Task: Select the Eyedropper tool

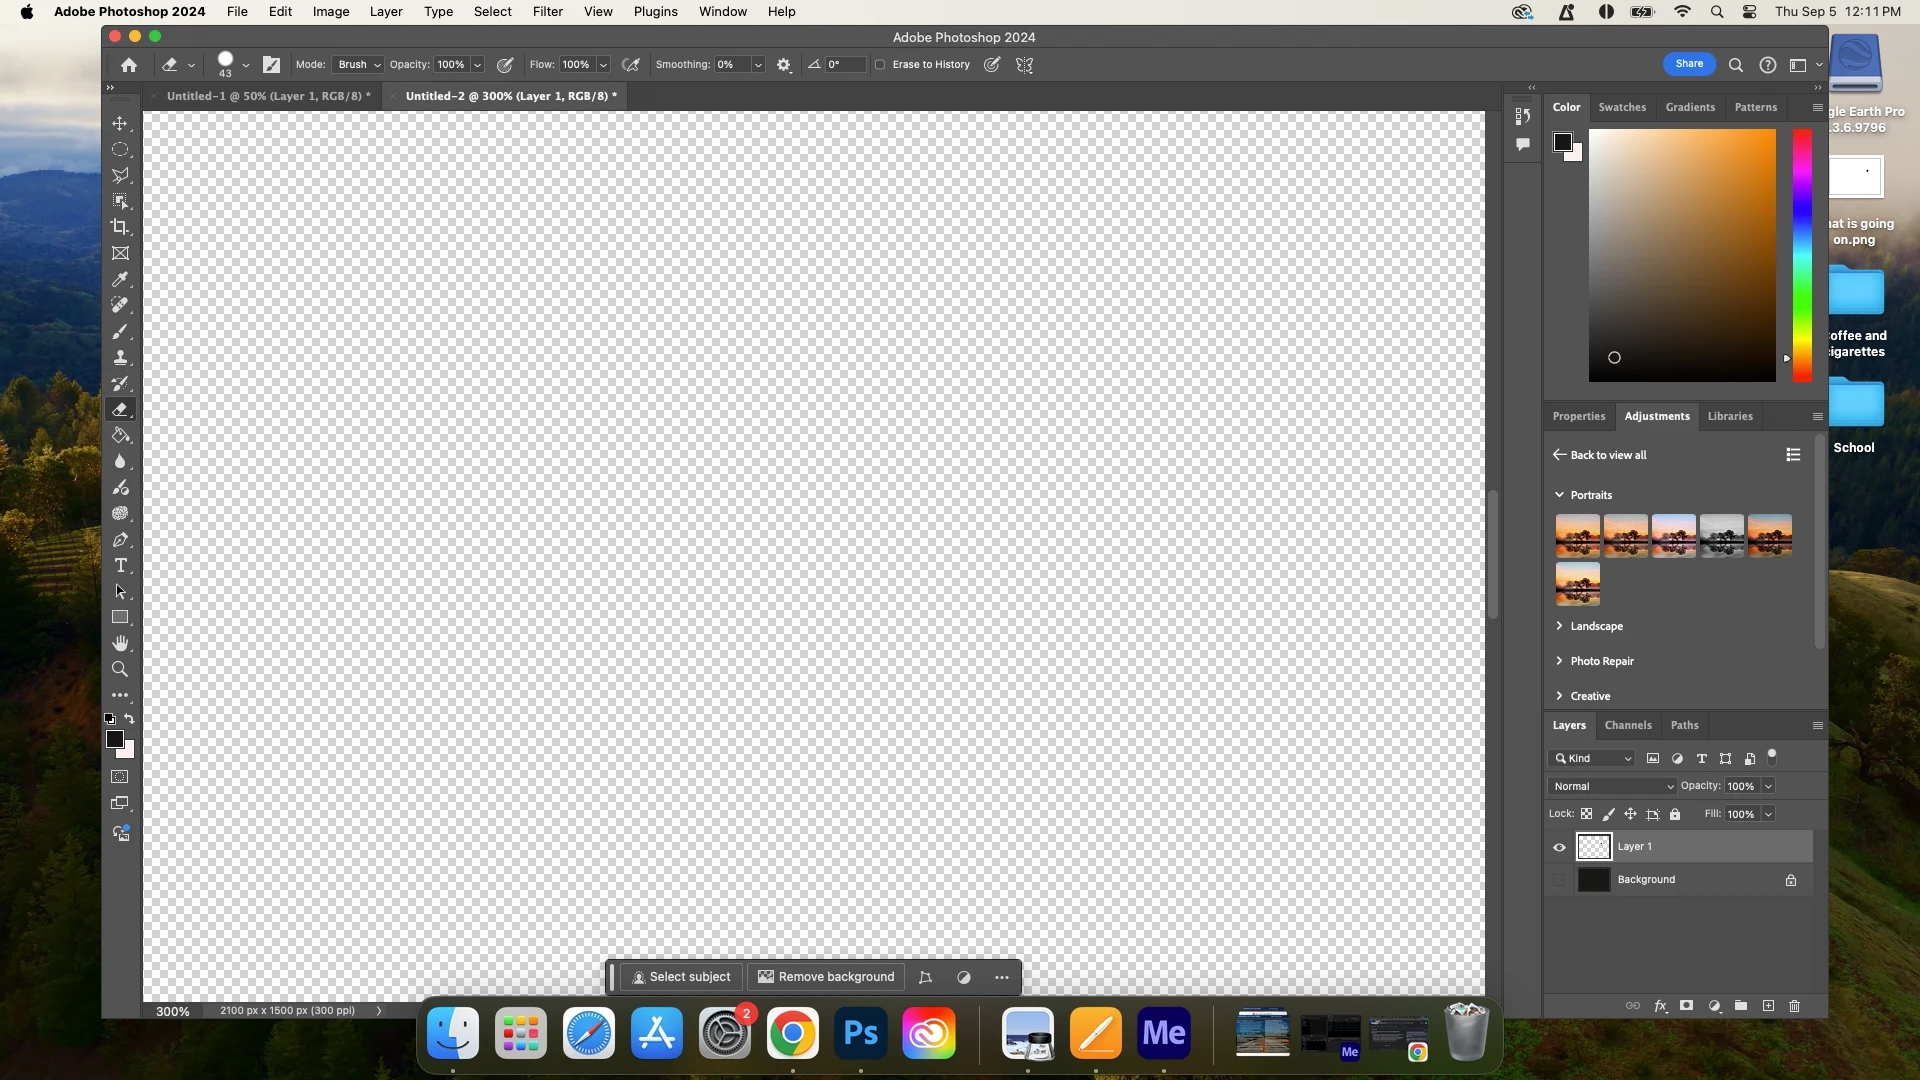Action: pos(120,279)
